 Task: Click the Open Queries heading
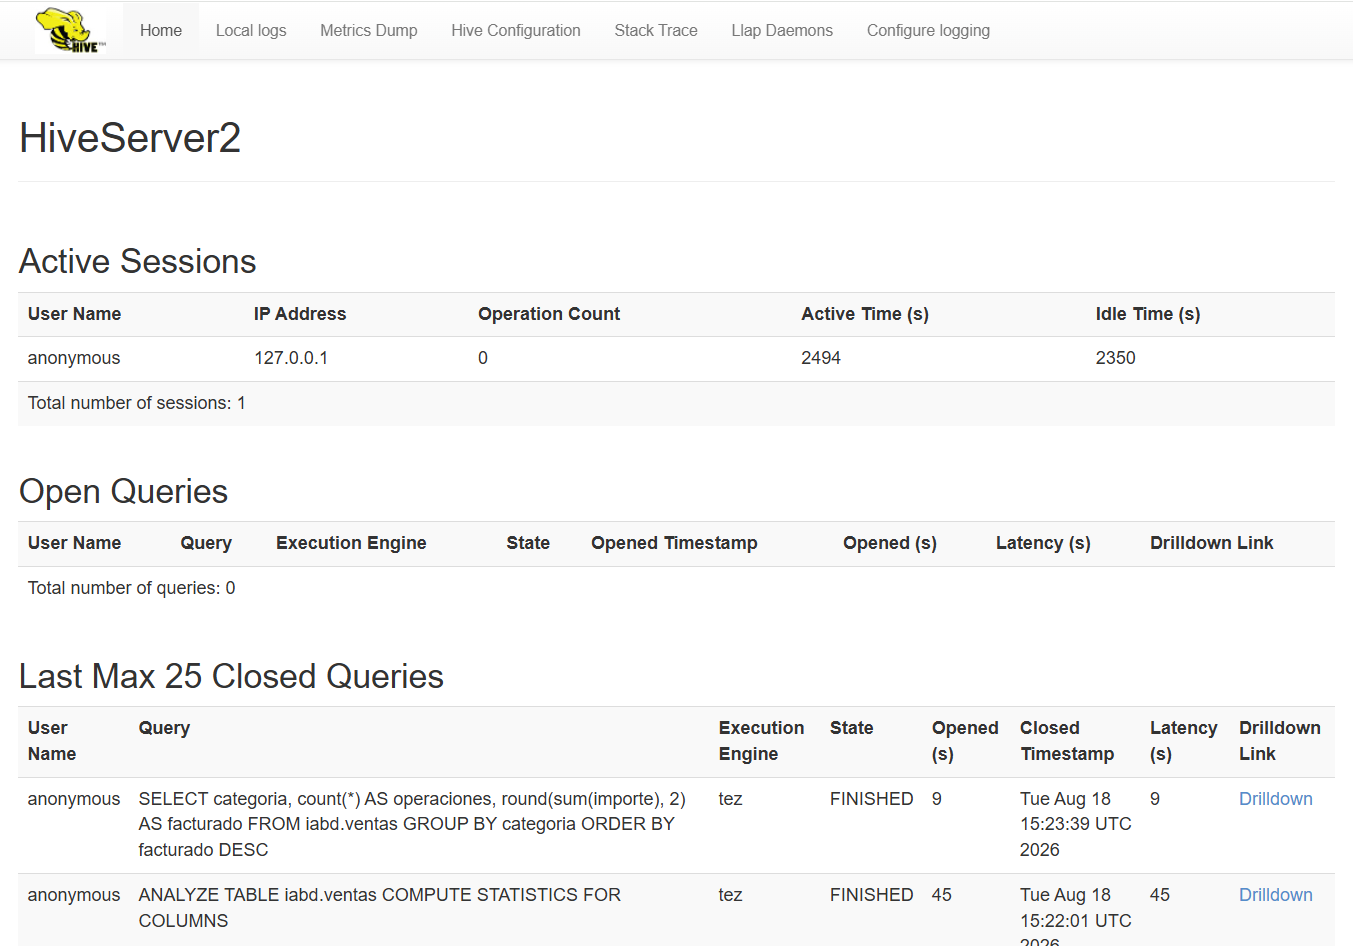[x=124, y=491]
